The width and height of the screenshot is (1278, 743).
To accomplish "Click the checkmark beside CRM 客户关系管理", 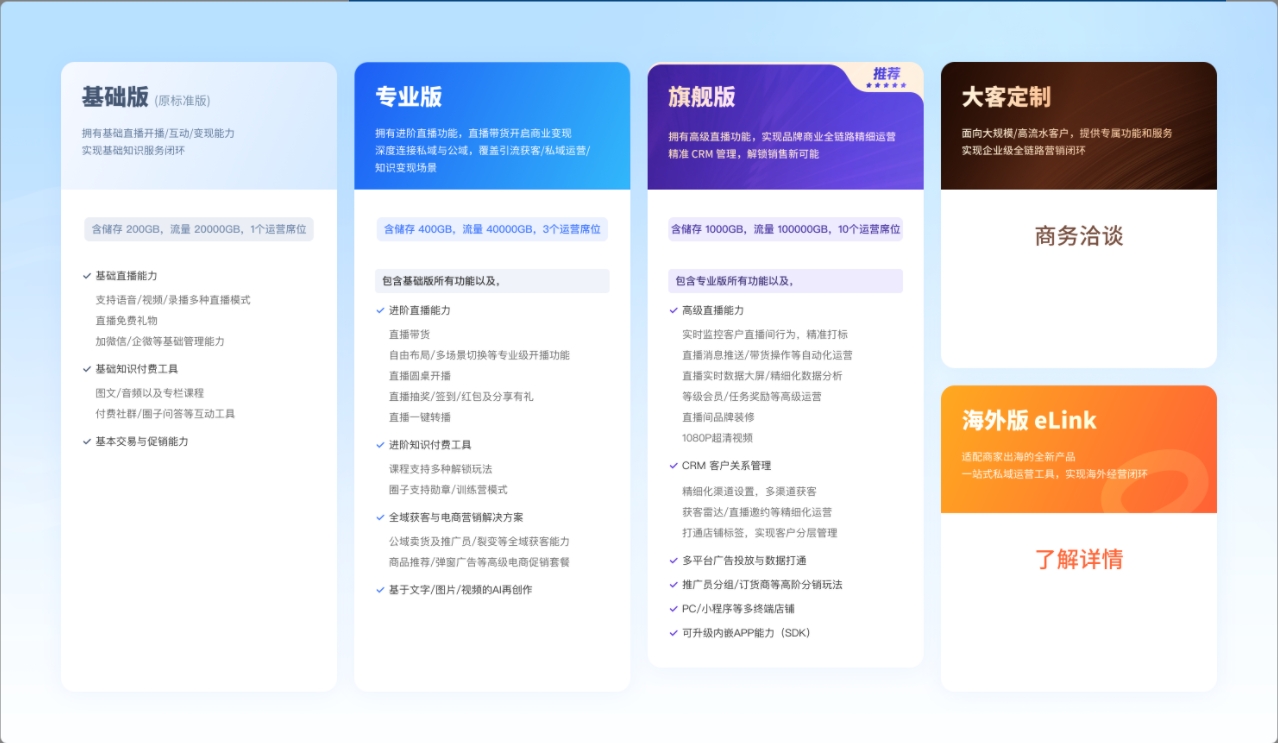I will click(x=674, y=464).
